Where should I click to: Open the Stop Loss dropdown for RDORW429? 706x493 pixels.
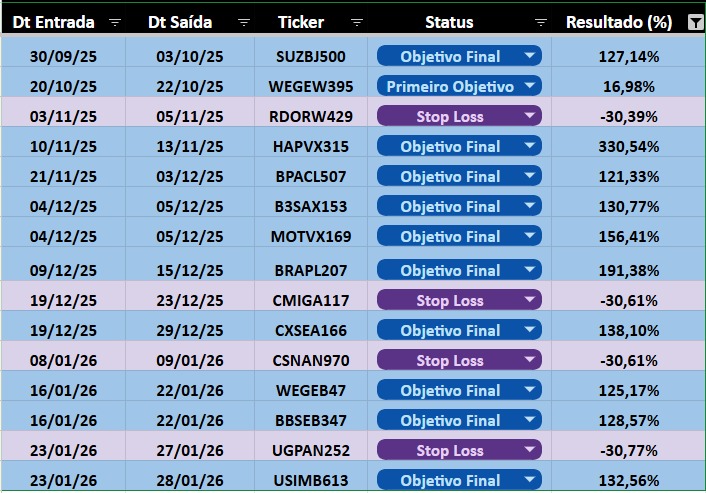click(529, 116)
